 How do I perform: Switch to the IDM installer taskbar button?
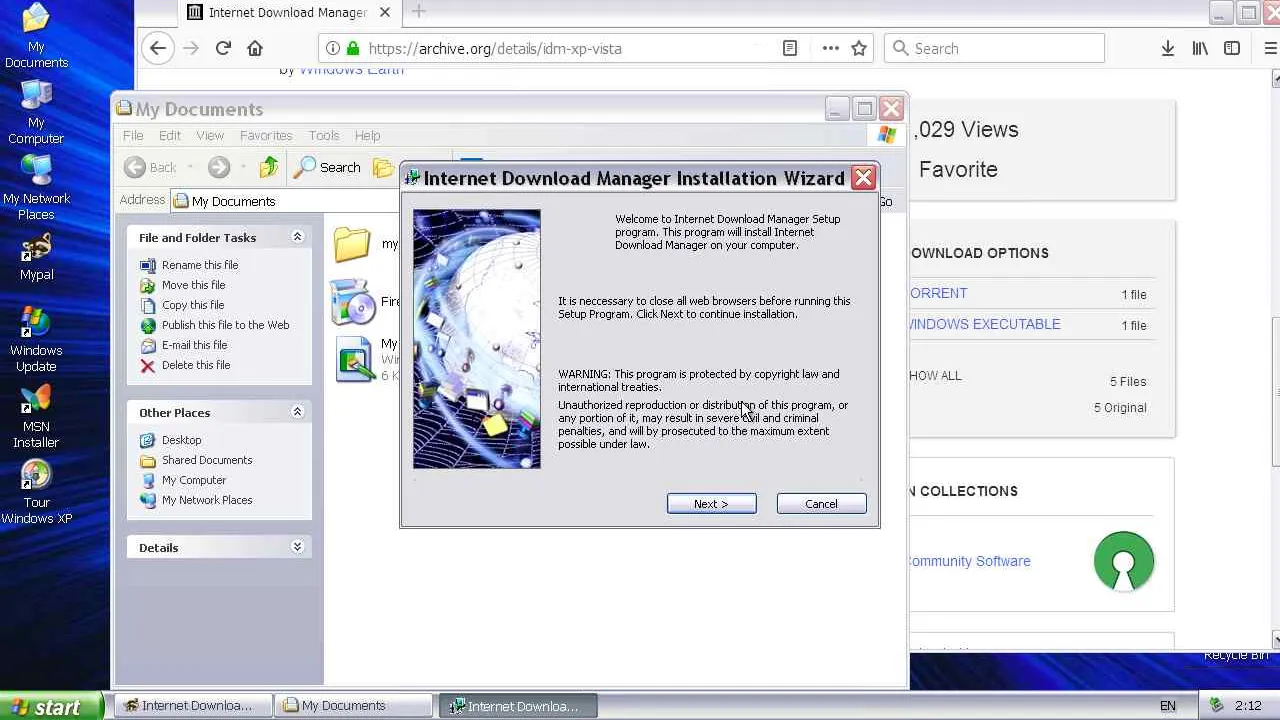pyautogui.click(x=517, y=706)
